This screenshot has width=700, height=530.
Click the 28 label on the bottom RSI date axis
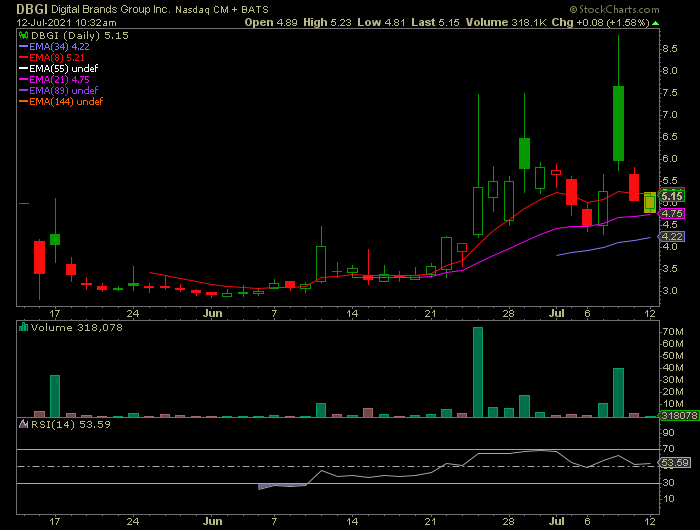[508, 521]
